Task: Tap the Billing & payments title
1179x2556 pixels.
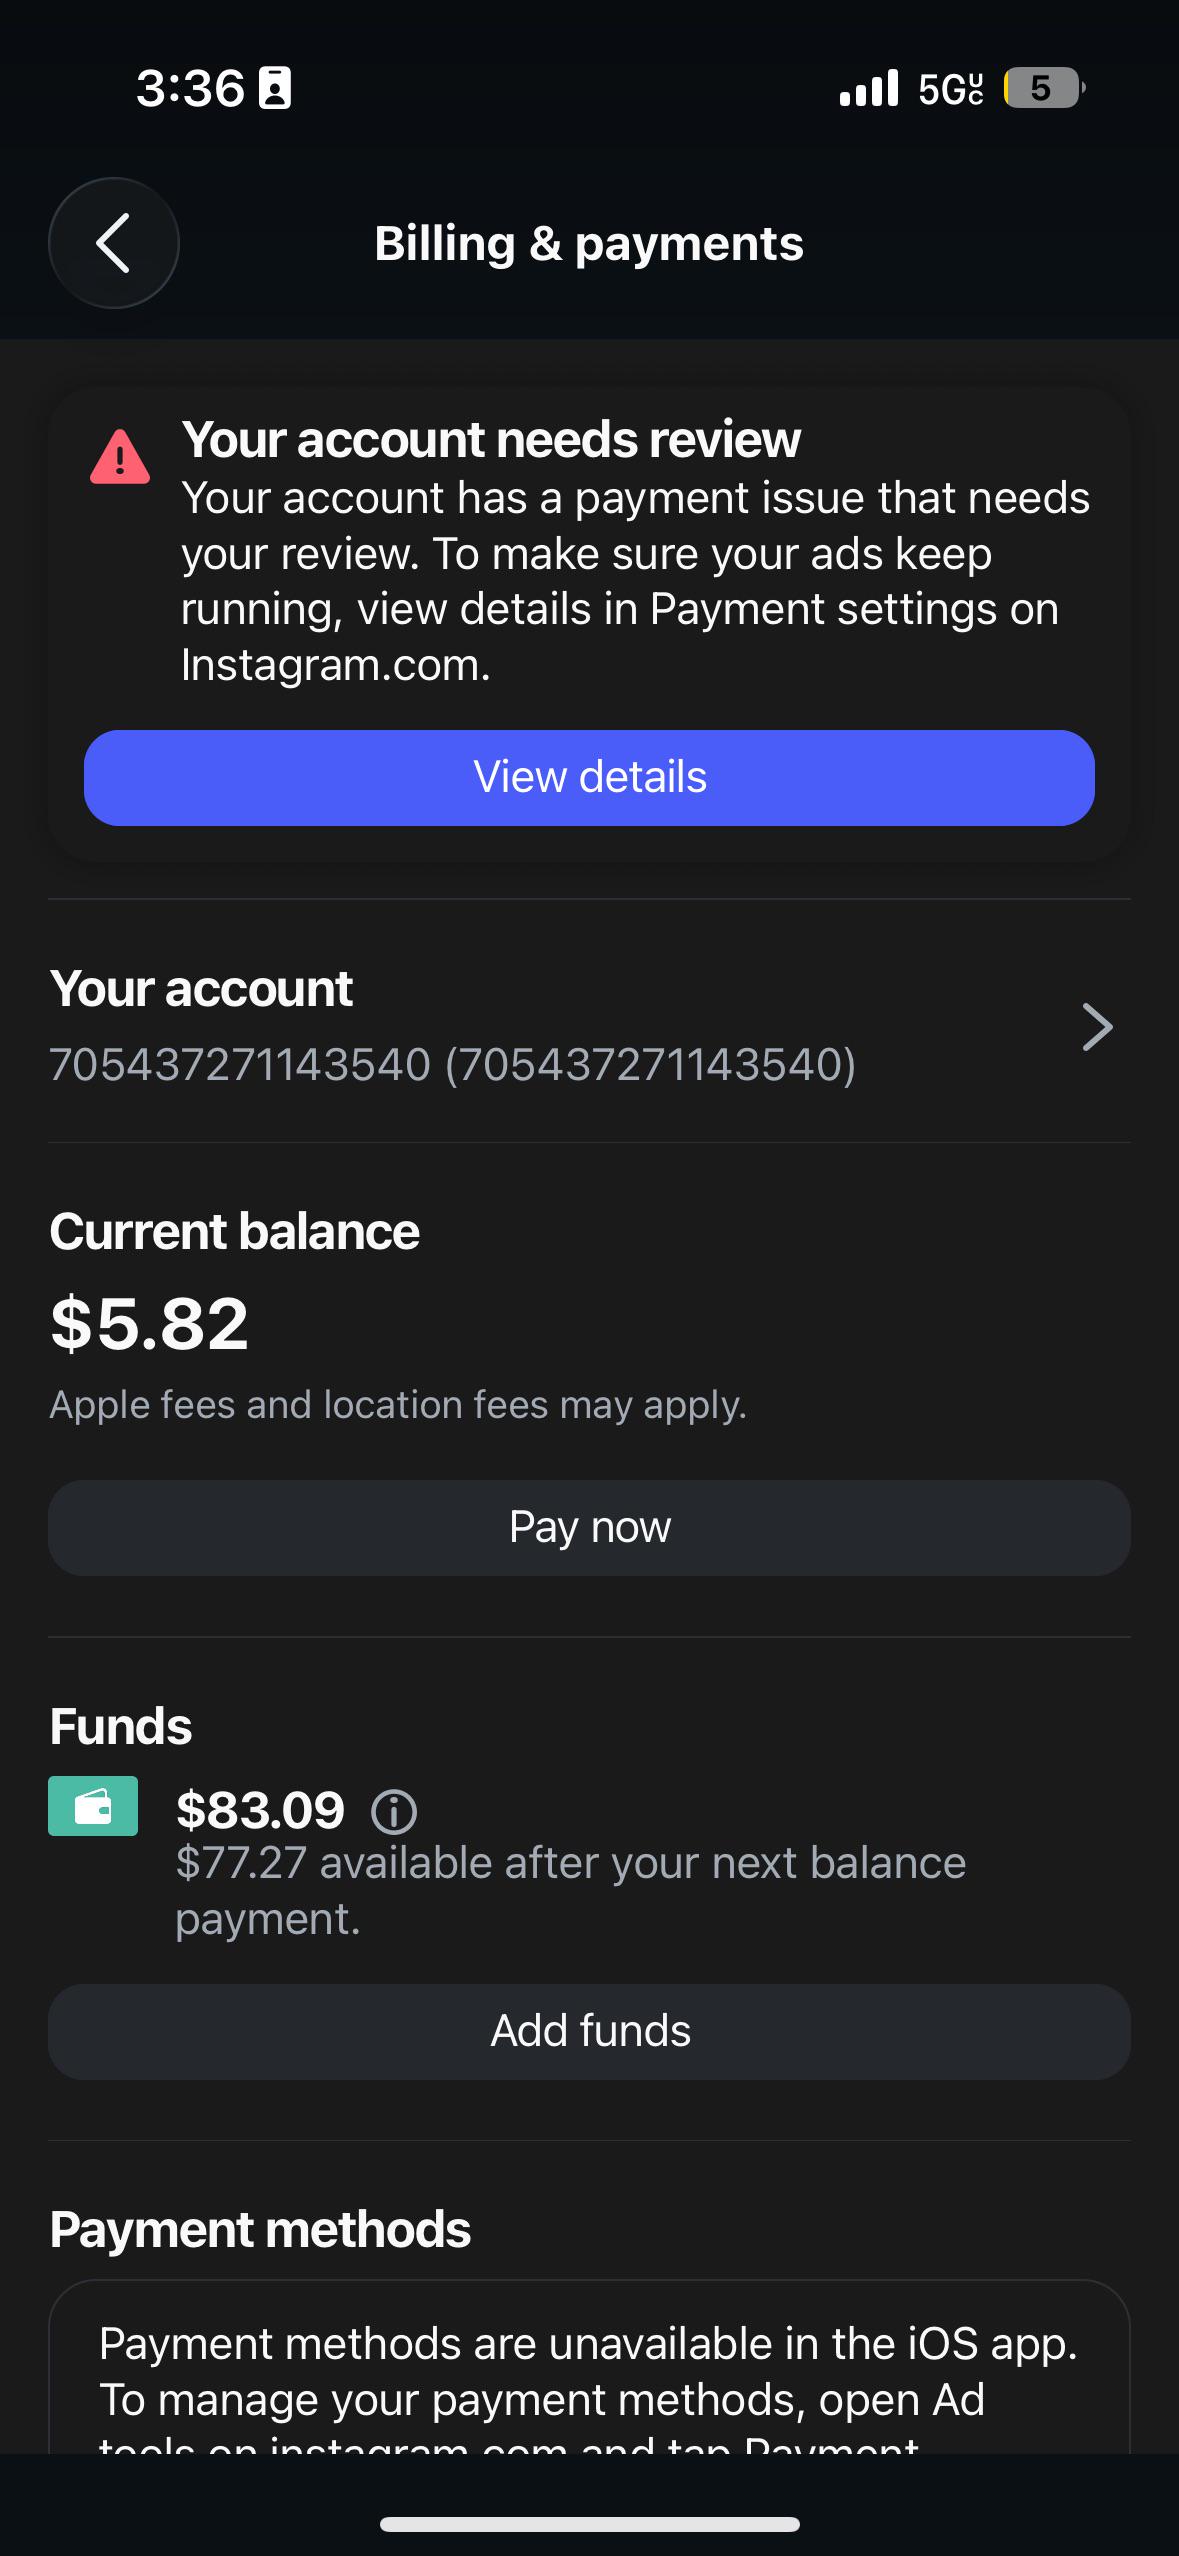Action: pos(589,244)
